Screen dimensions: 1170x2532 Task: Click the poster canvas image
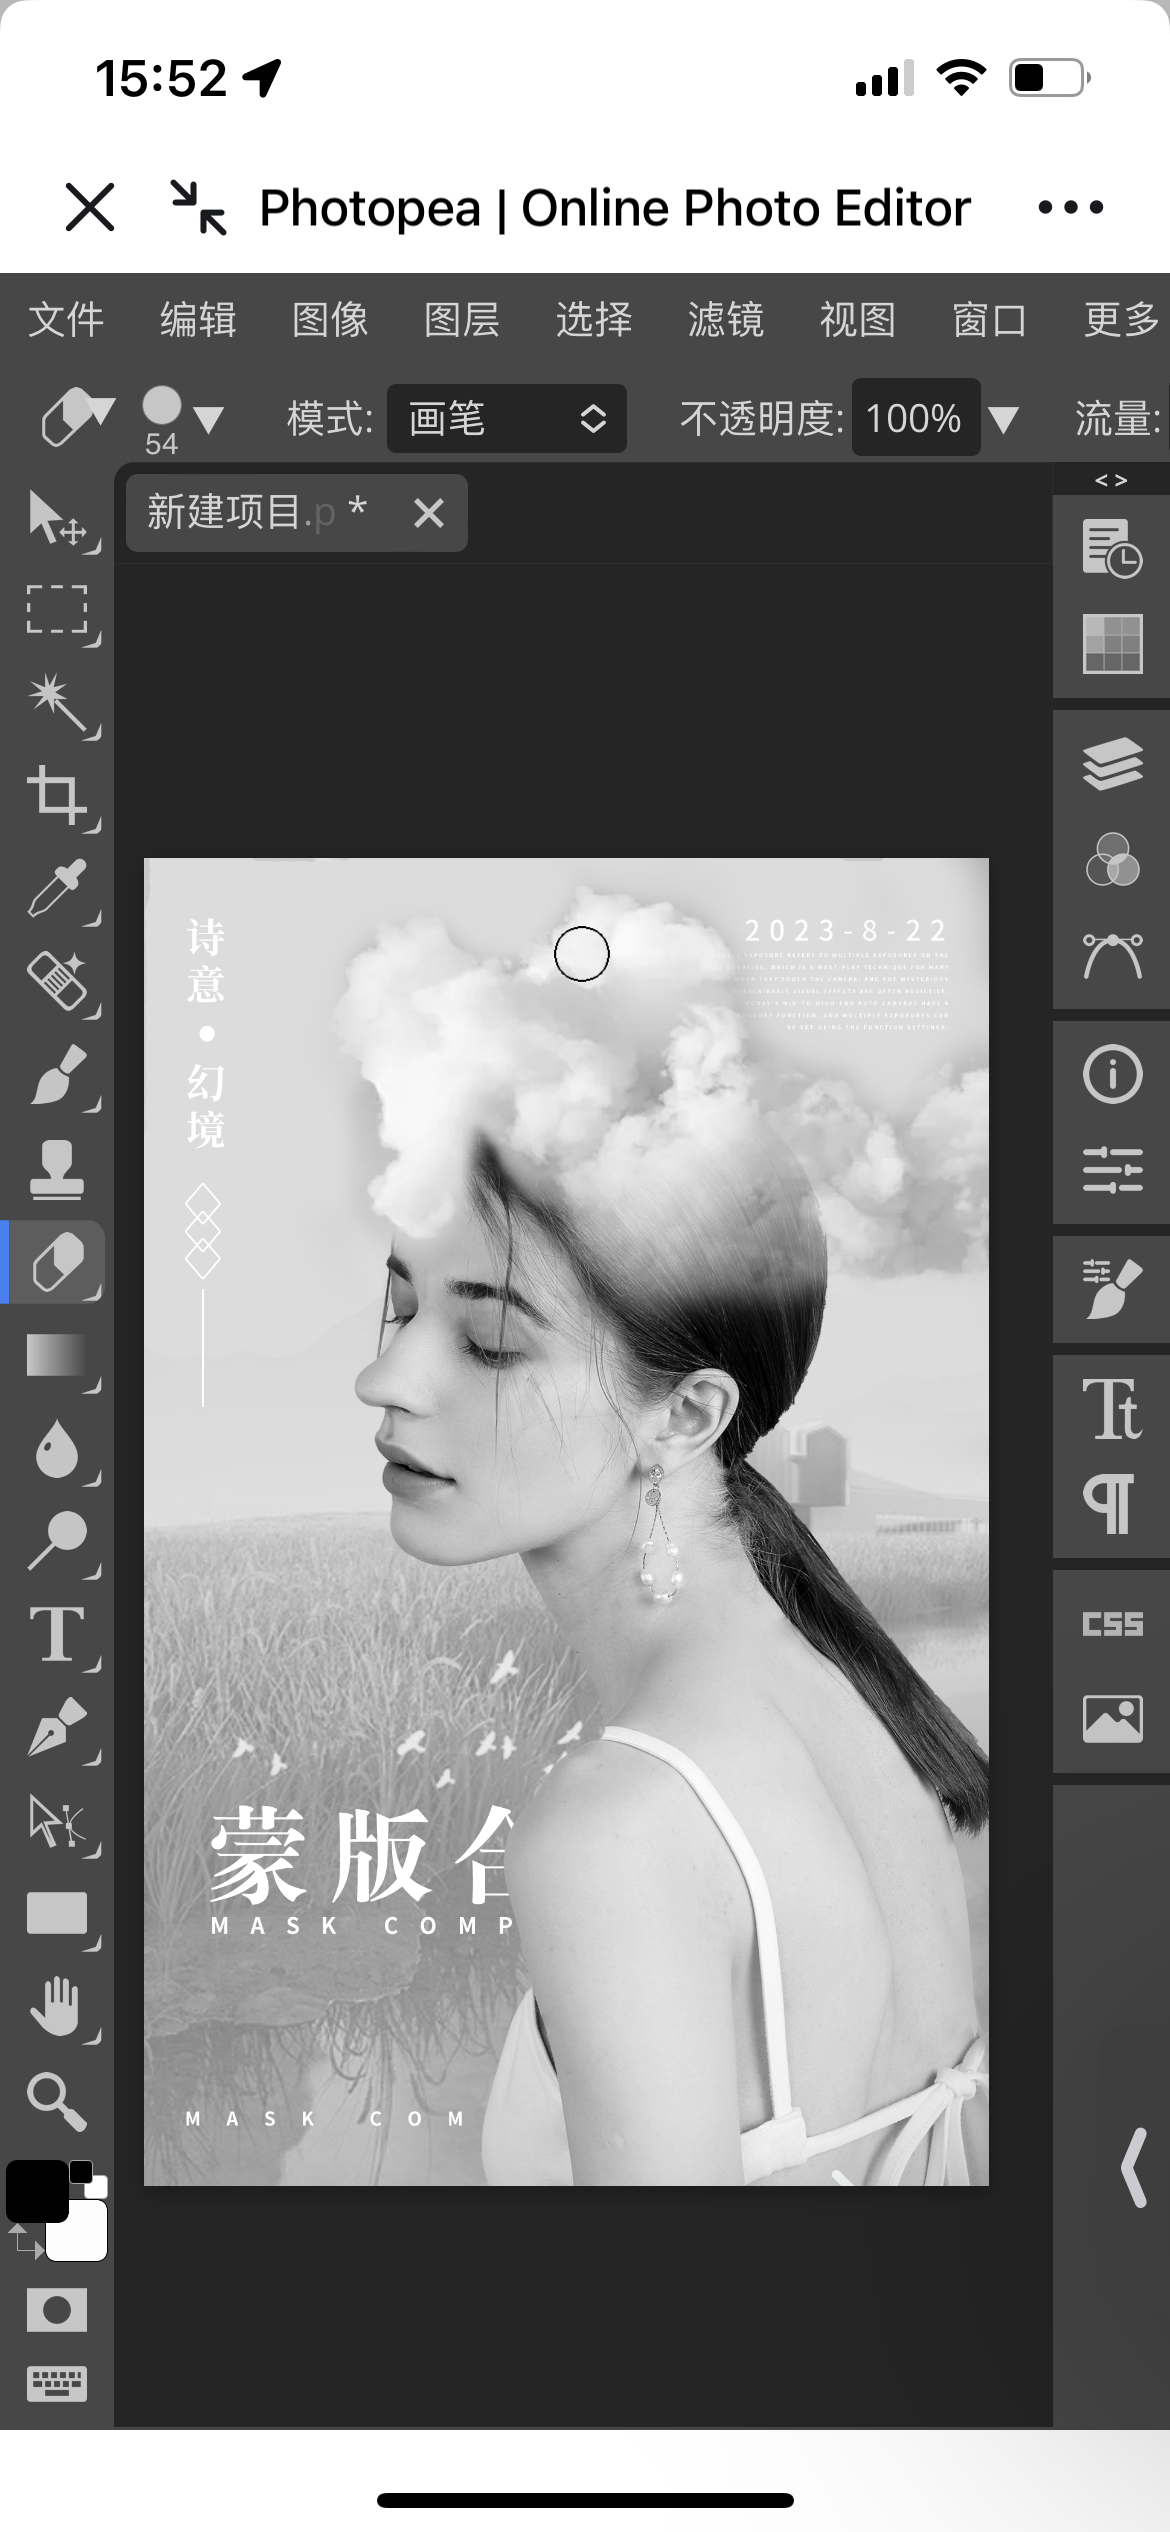[566, 1521]
